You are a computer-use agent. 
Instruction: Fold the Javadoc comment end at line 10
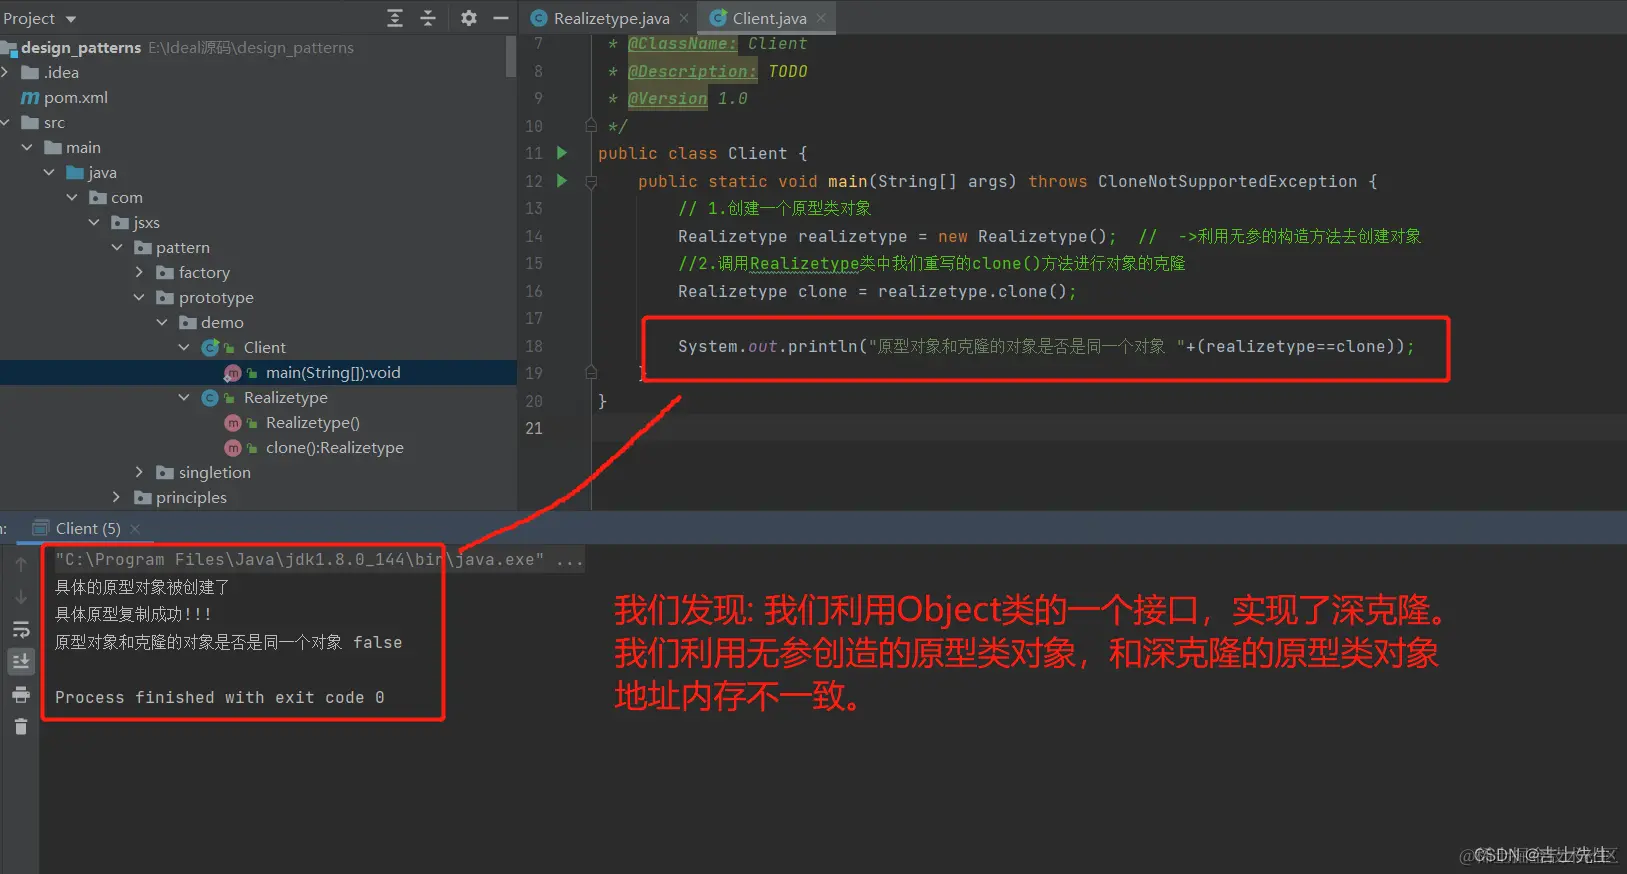click(591, 126)
